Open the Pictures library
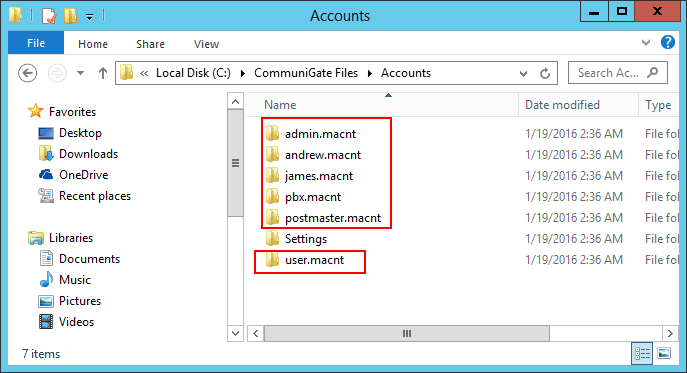This screenshot has height=373, width=687. [x=80, y=301]
